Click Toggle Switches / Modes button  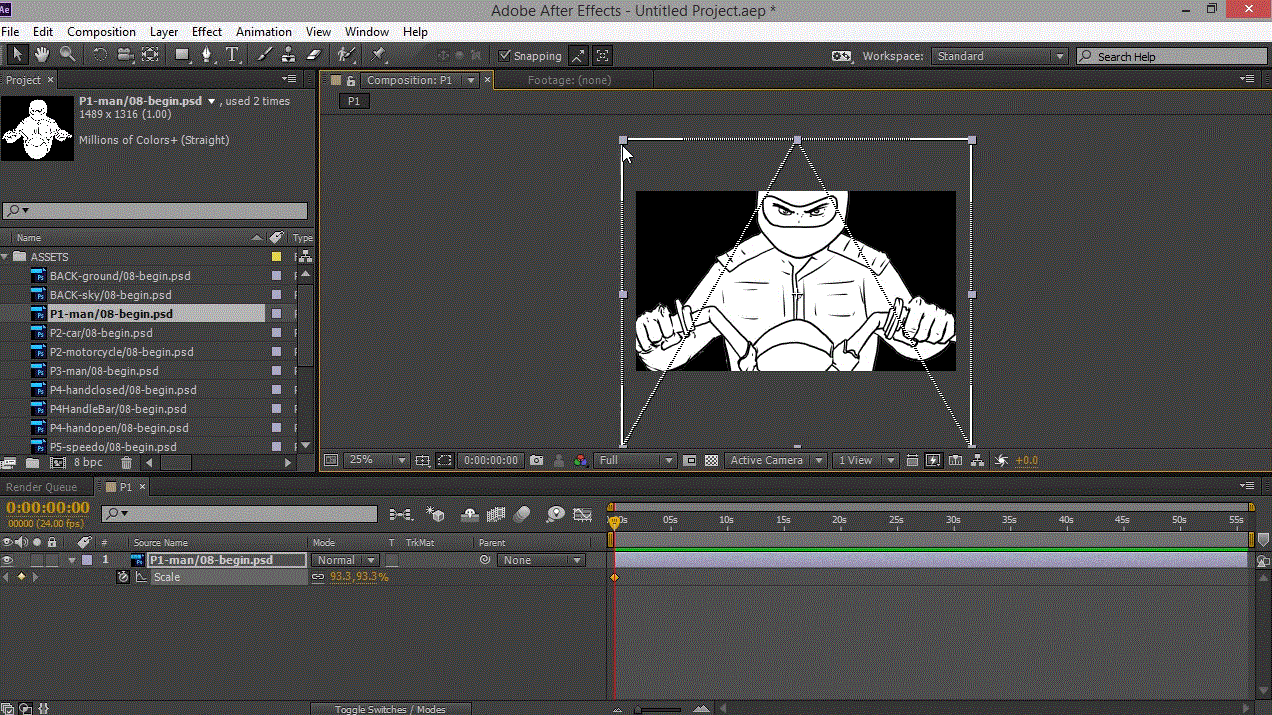tap(390, 709)
